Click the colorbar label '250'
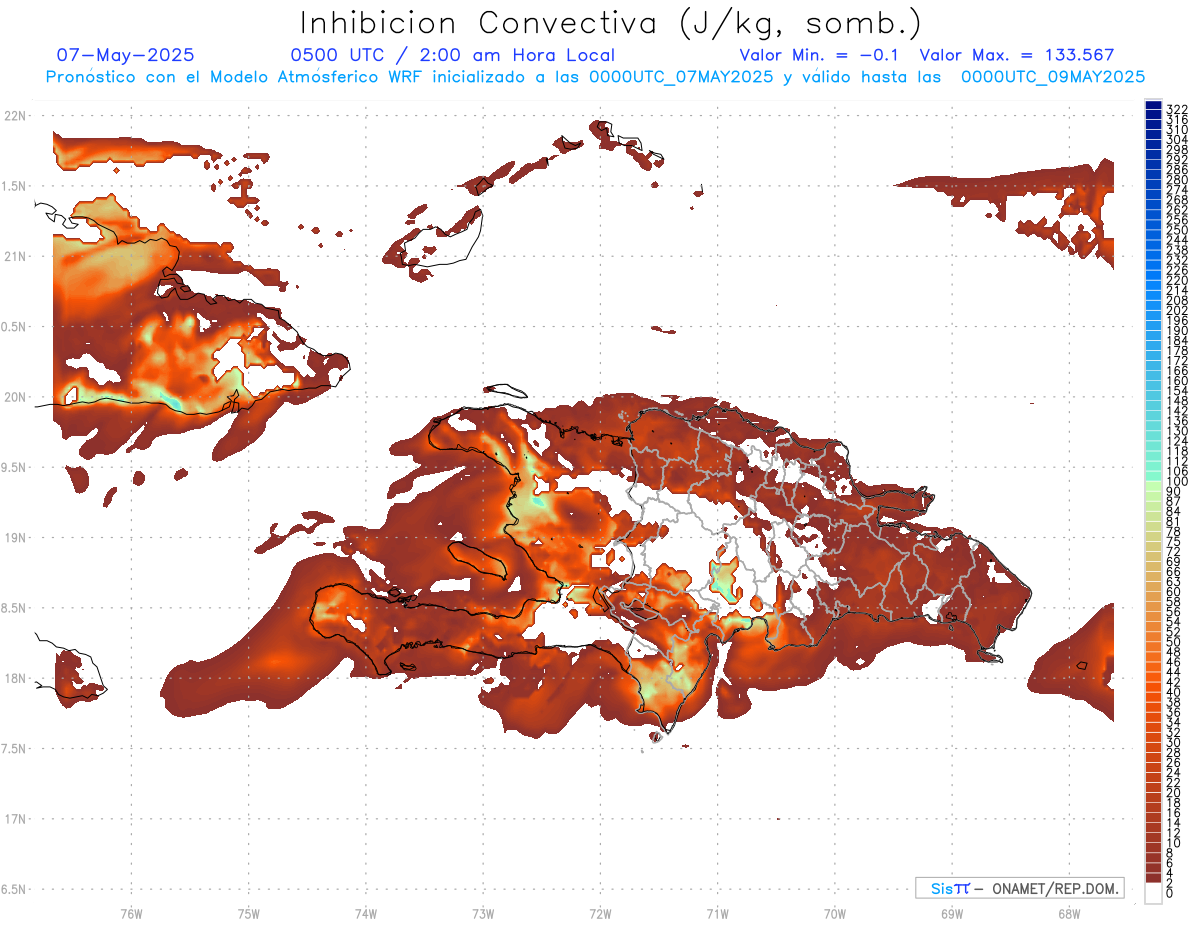 1177,230
